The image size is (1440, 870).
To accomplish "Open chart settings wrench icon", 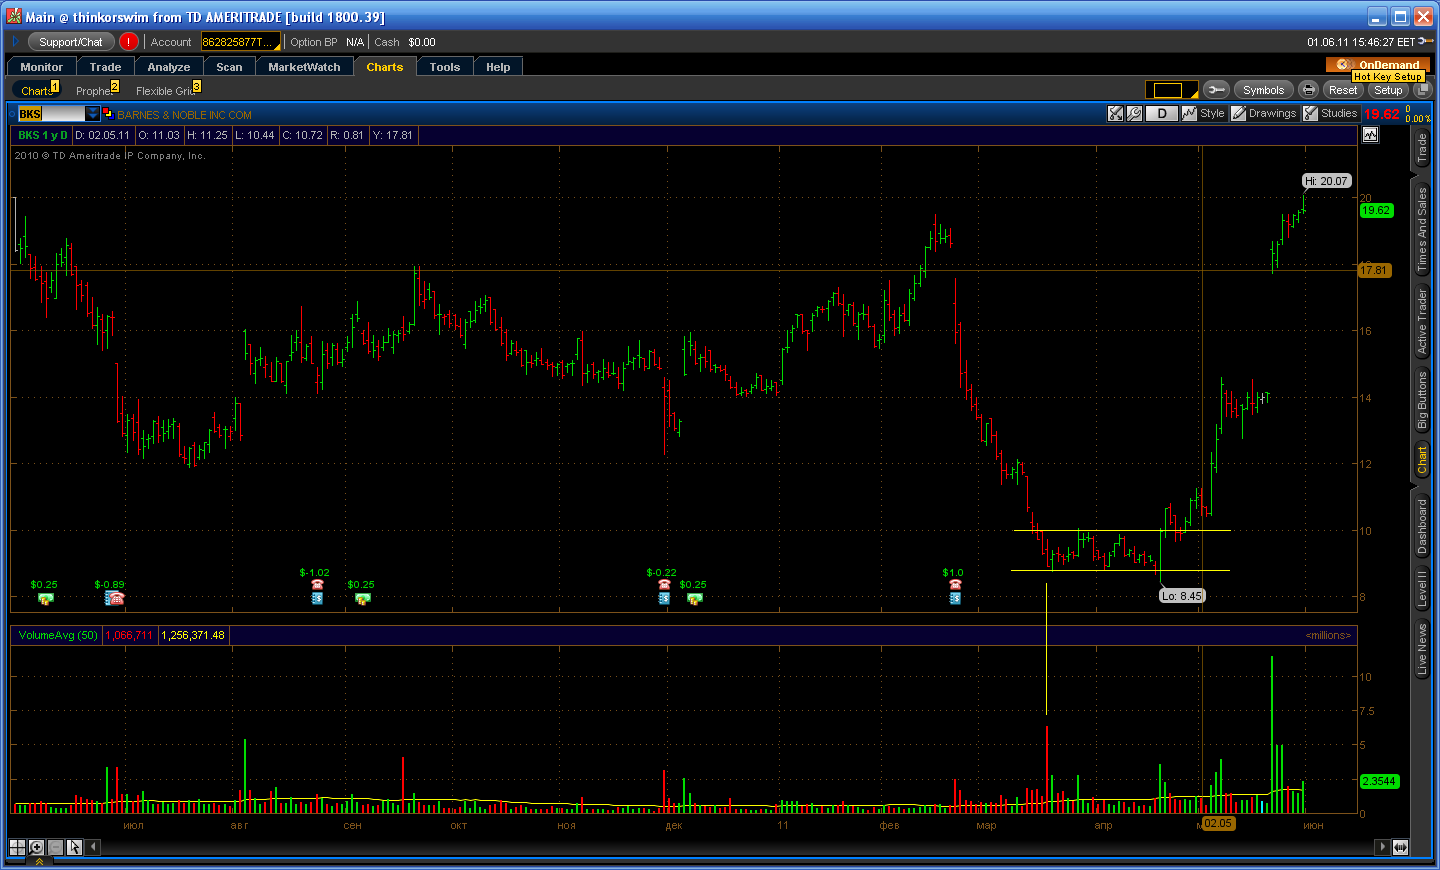I will tap(1134, 113).
